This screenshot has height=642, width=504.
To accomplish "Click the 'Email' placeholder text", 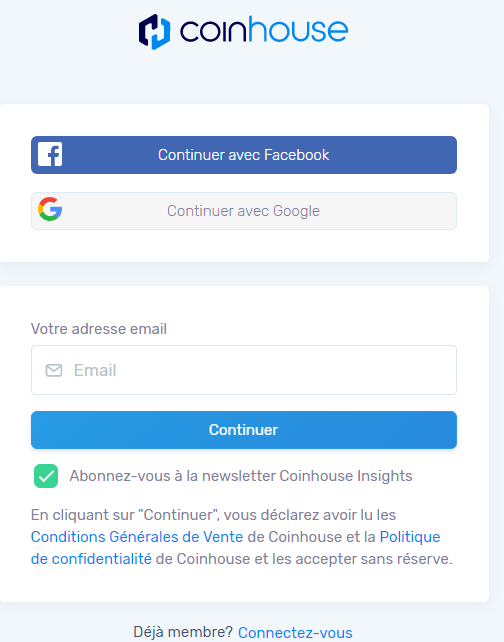I will pos(95,371).
